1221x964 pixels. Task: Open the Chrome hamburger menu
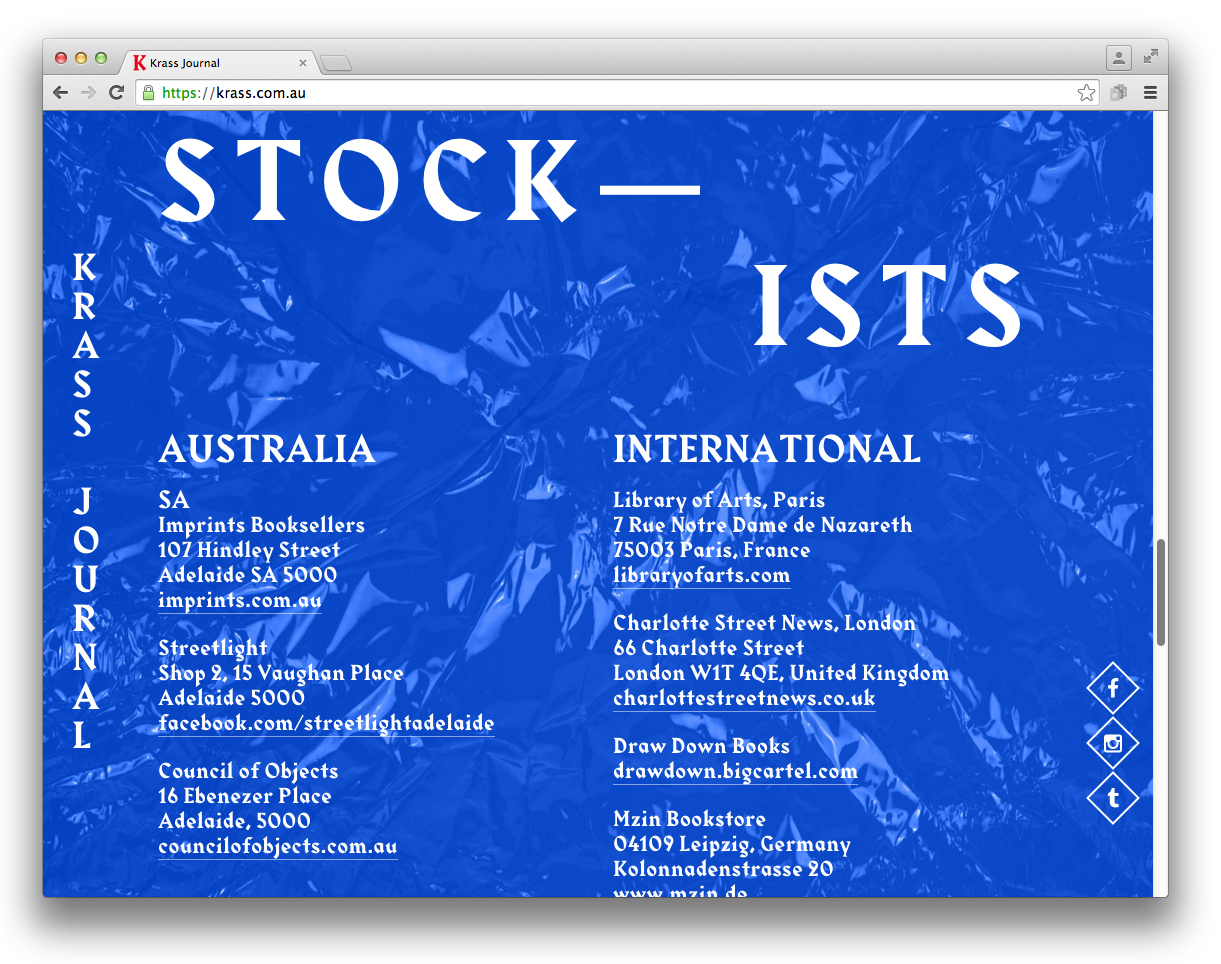(x=1150, y=93)
